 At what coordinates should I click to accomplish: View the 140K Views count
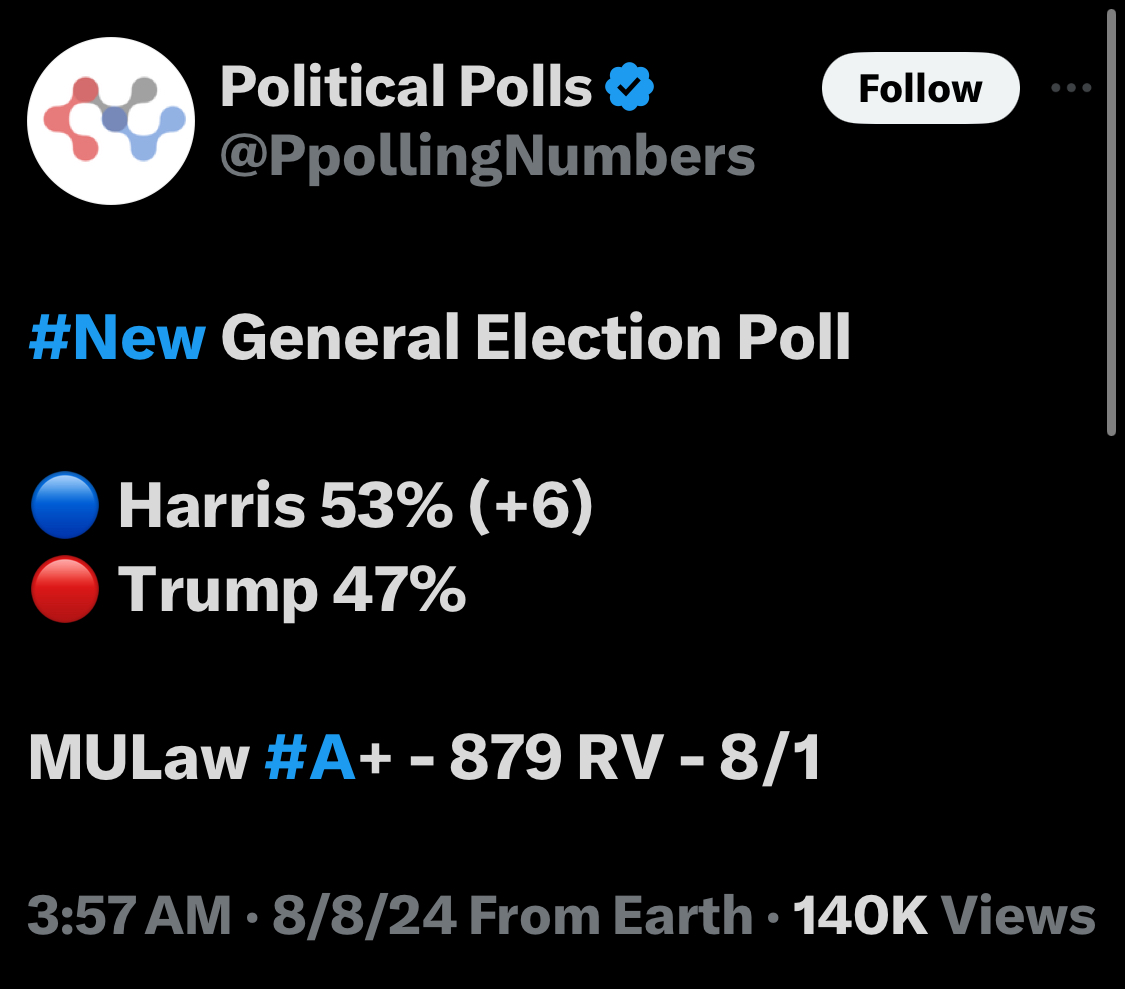(x=944, y=916)
